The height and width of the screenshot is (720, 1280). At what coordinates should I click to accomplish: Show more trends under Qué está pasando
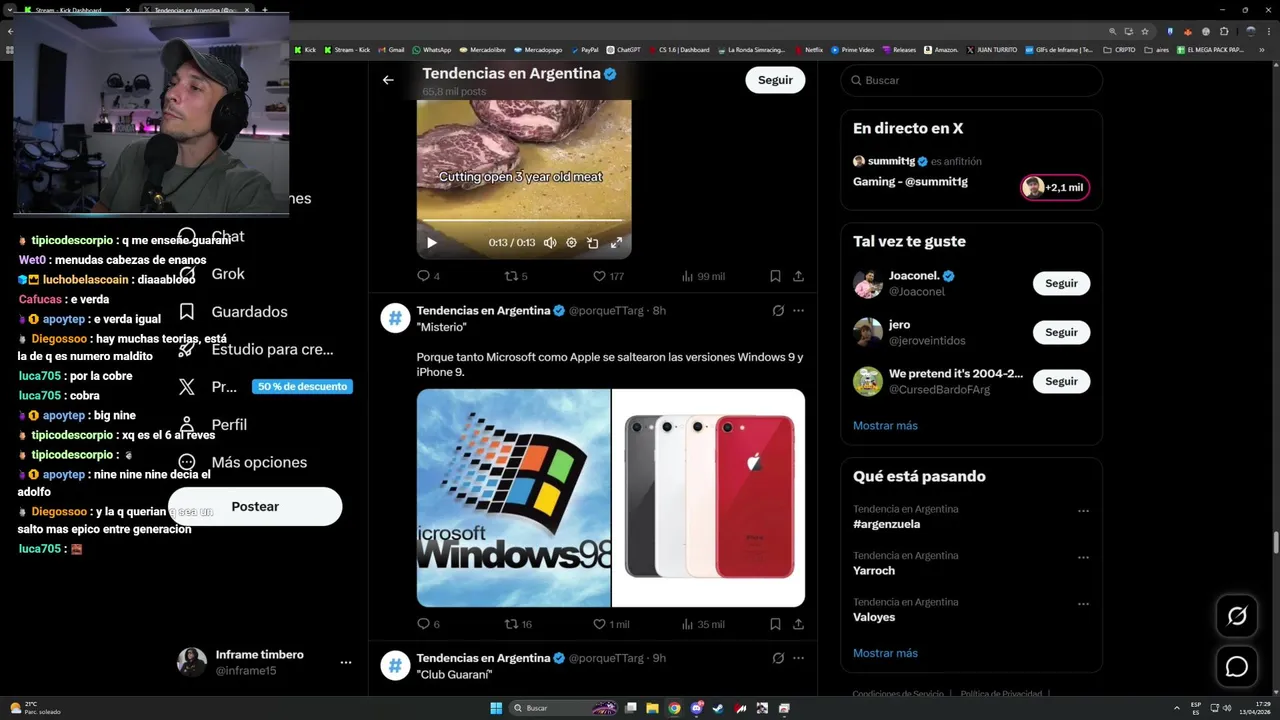click(885, 653)
